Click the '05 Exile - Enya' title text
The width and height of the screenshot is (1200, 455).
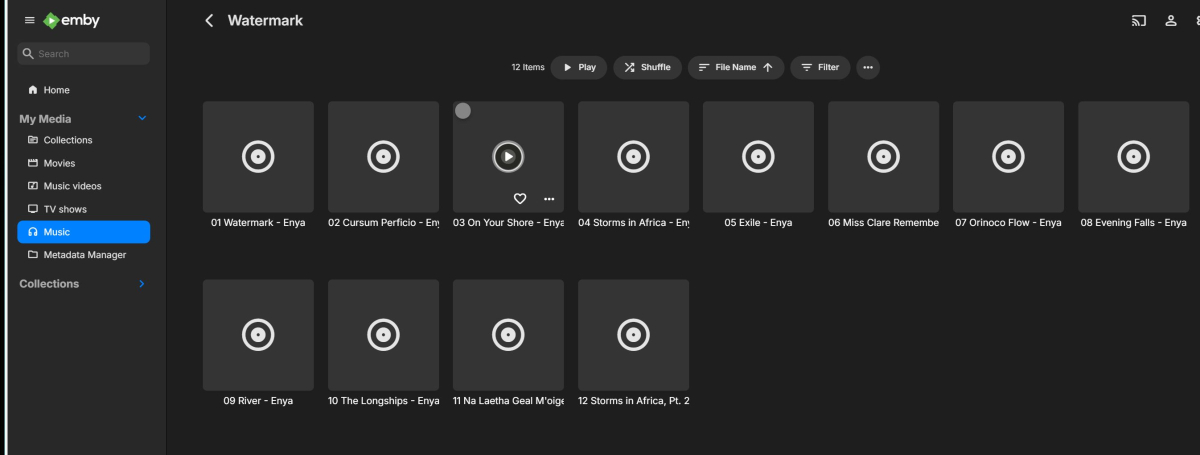tap(758, 223)
